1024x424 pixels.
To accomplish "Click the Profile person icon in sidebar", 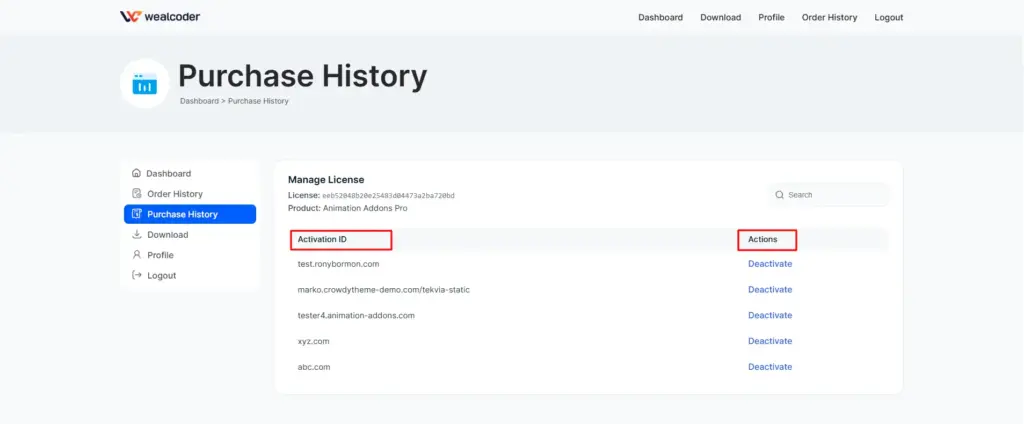I will 137,255.
